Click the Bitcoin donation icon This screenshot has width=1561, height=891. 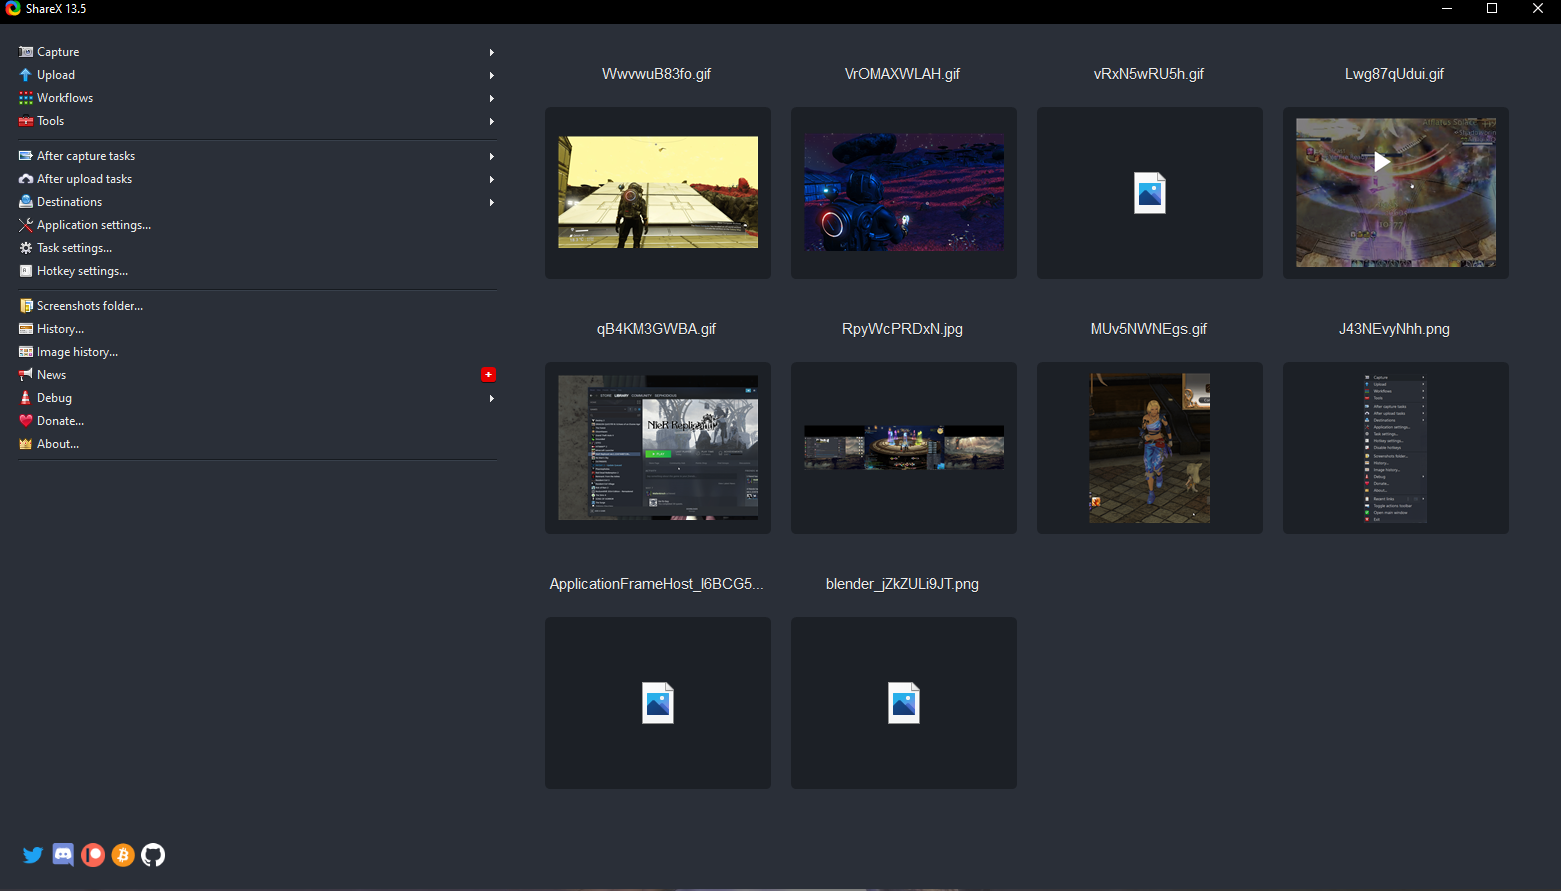(122, 855)
